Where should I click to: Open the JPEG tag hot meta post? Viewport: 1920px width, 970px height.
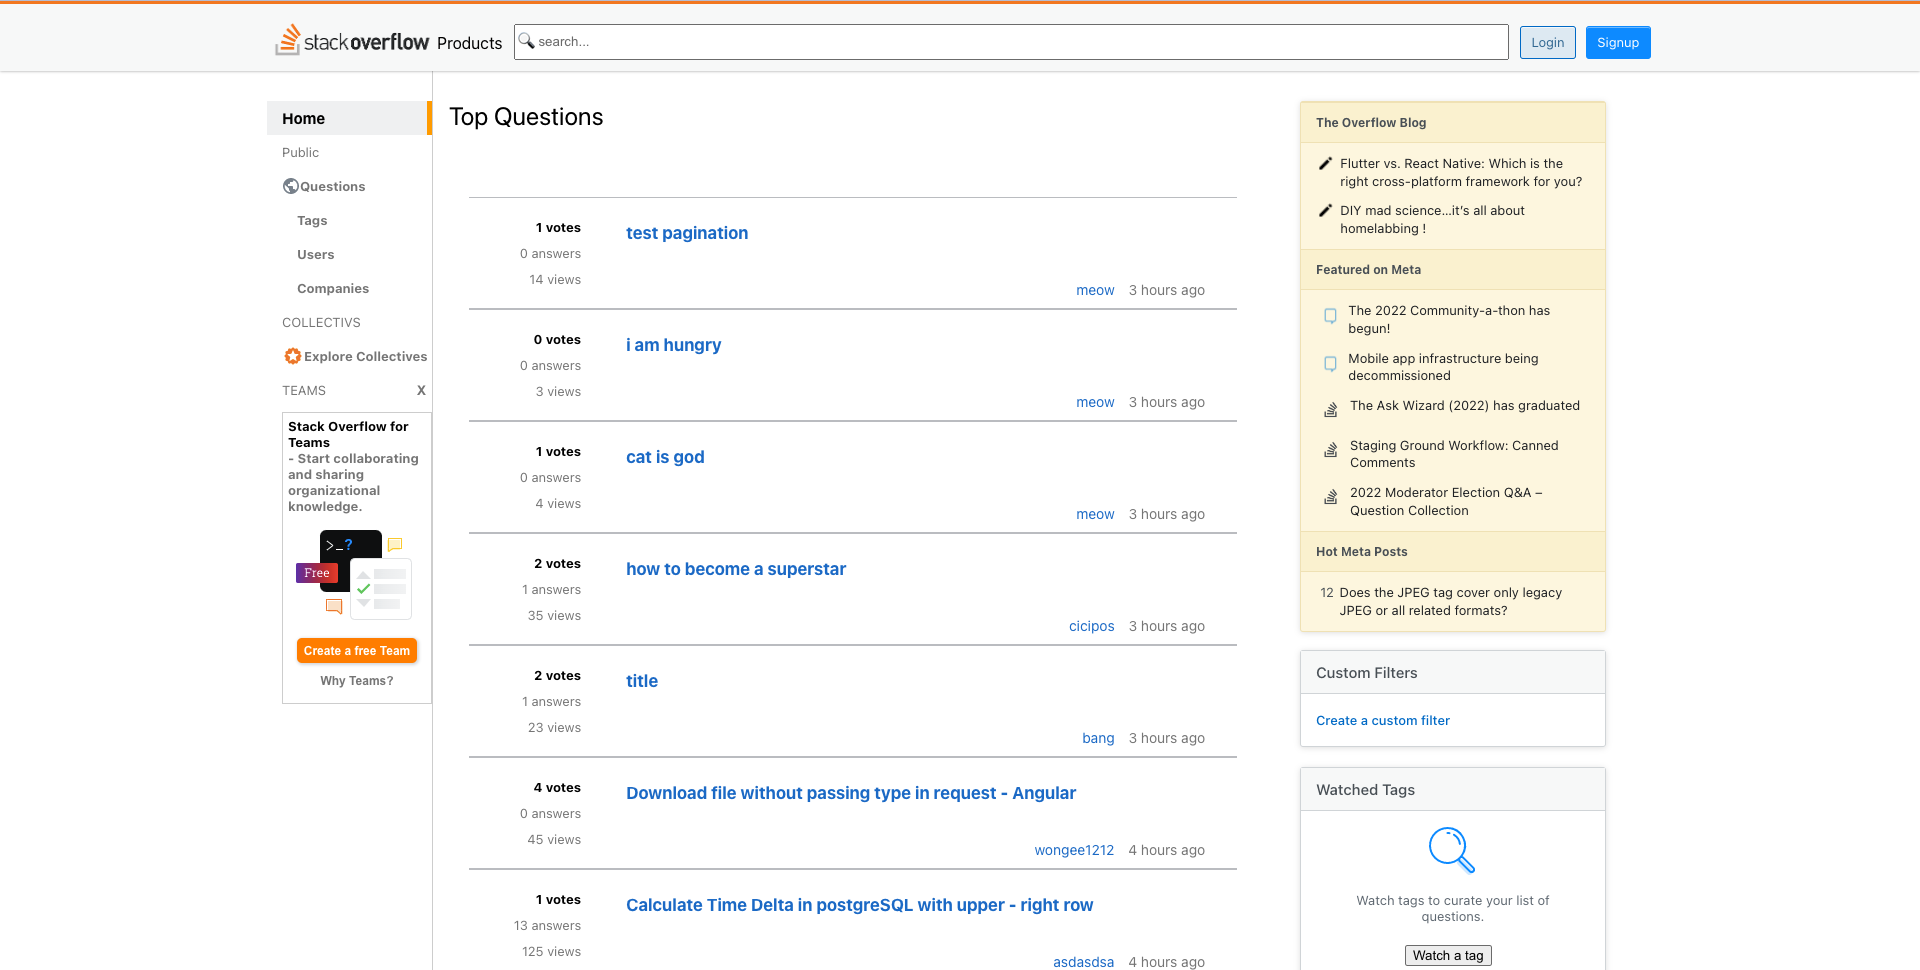pos(1451,601)
